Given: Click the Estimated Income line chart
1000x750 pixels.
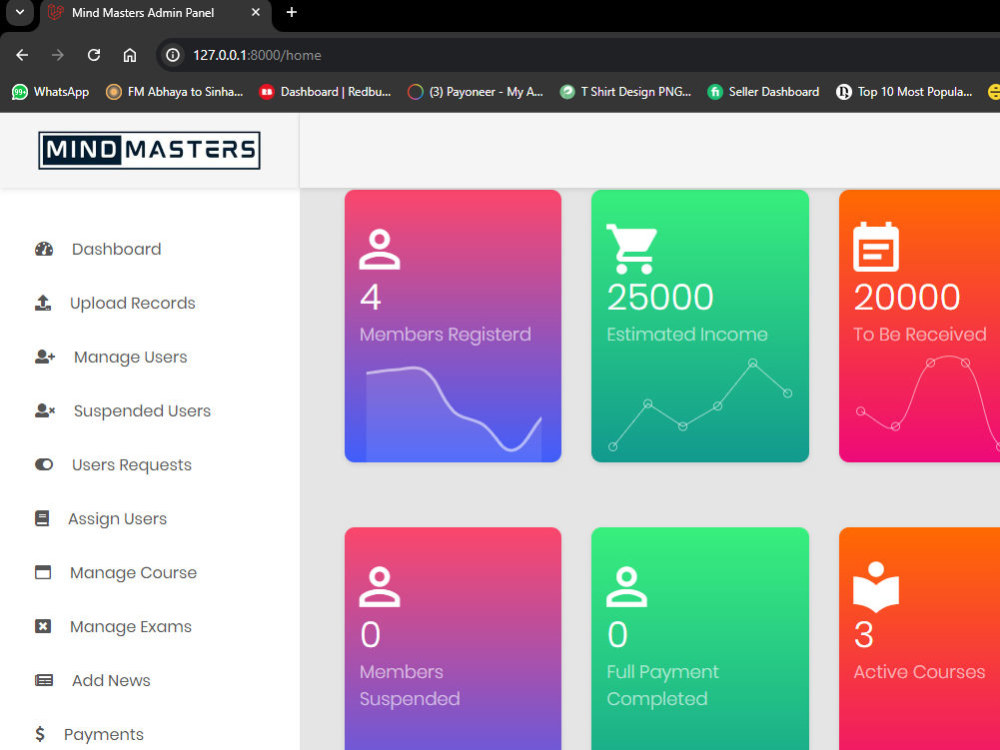Looking at the screenshot, I should tap(700, 404).
